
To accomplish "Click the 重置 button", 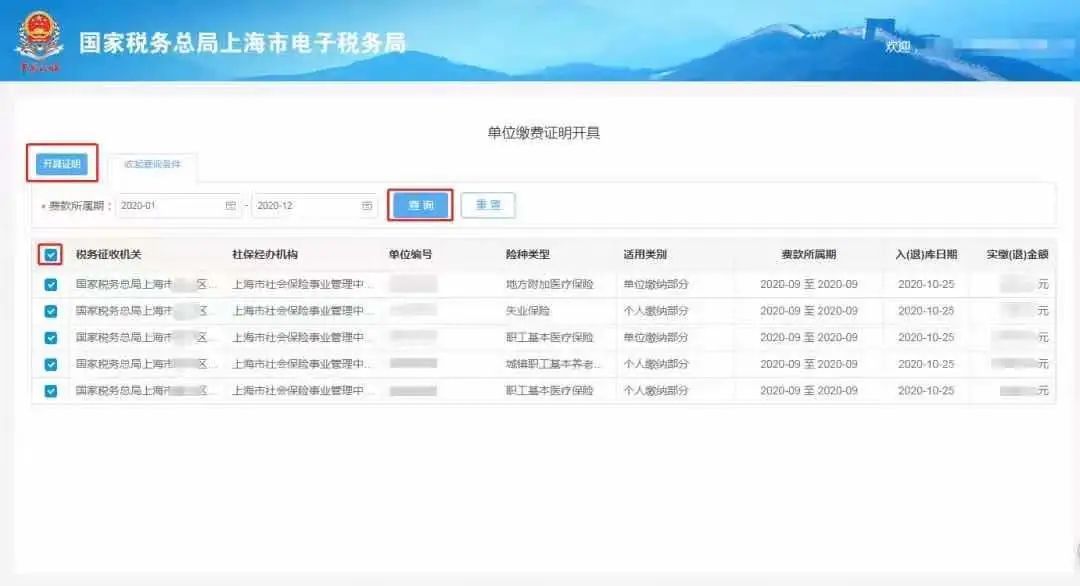I will pyautogui.click(x=489, y=204).
